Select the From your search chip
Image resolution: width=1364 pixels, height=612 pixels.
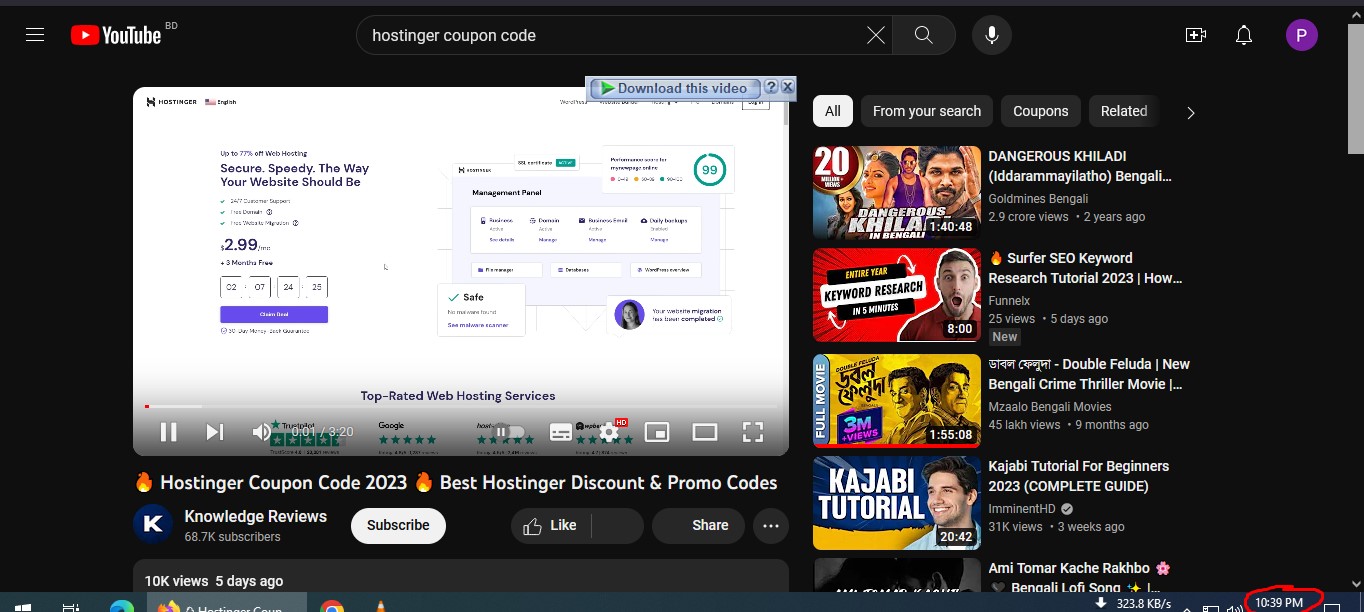point(927,111)
